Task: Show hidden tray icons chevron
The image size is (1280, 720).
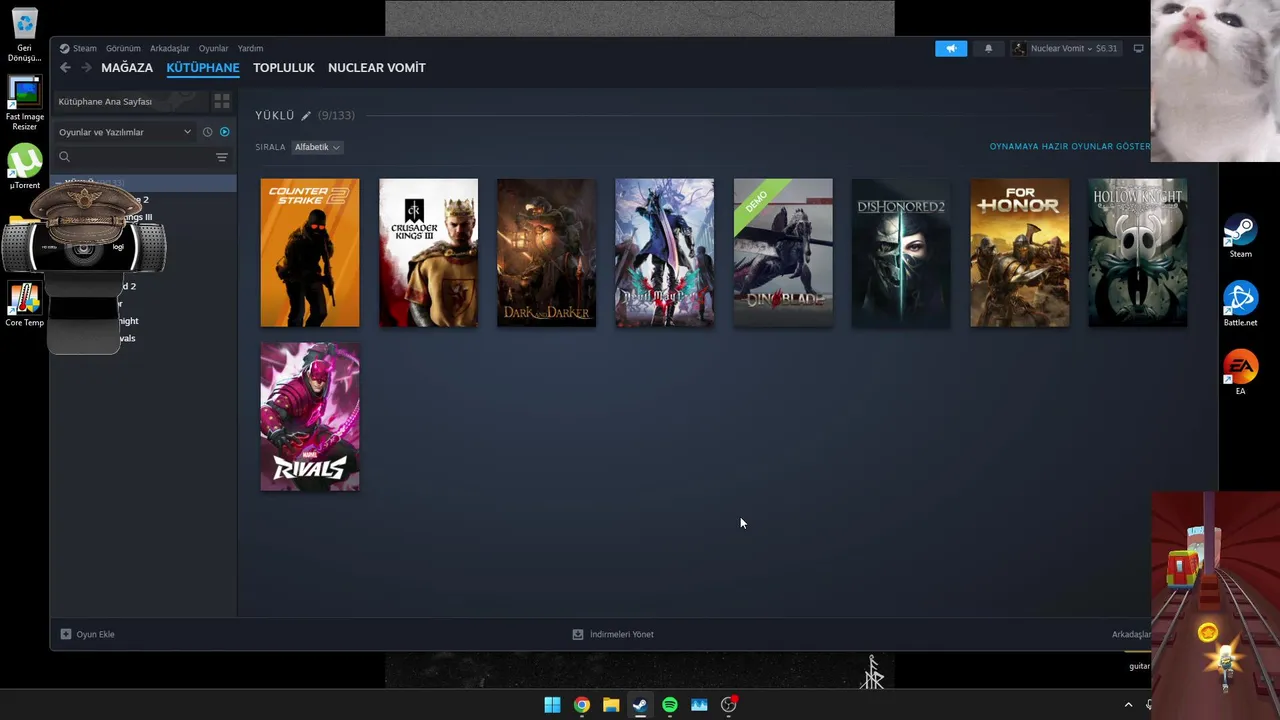Action: pos(1129,705)
